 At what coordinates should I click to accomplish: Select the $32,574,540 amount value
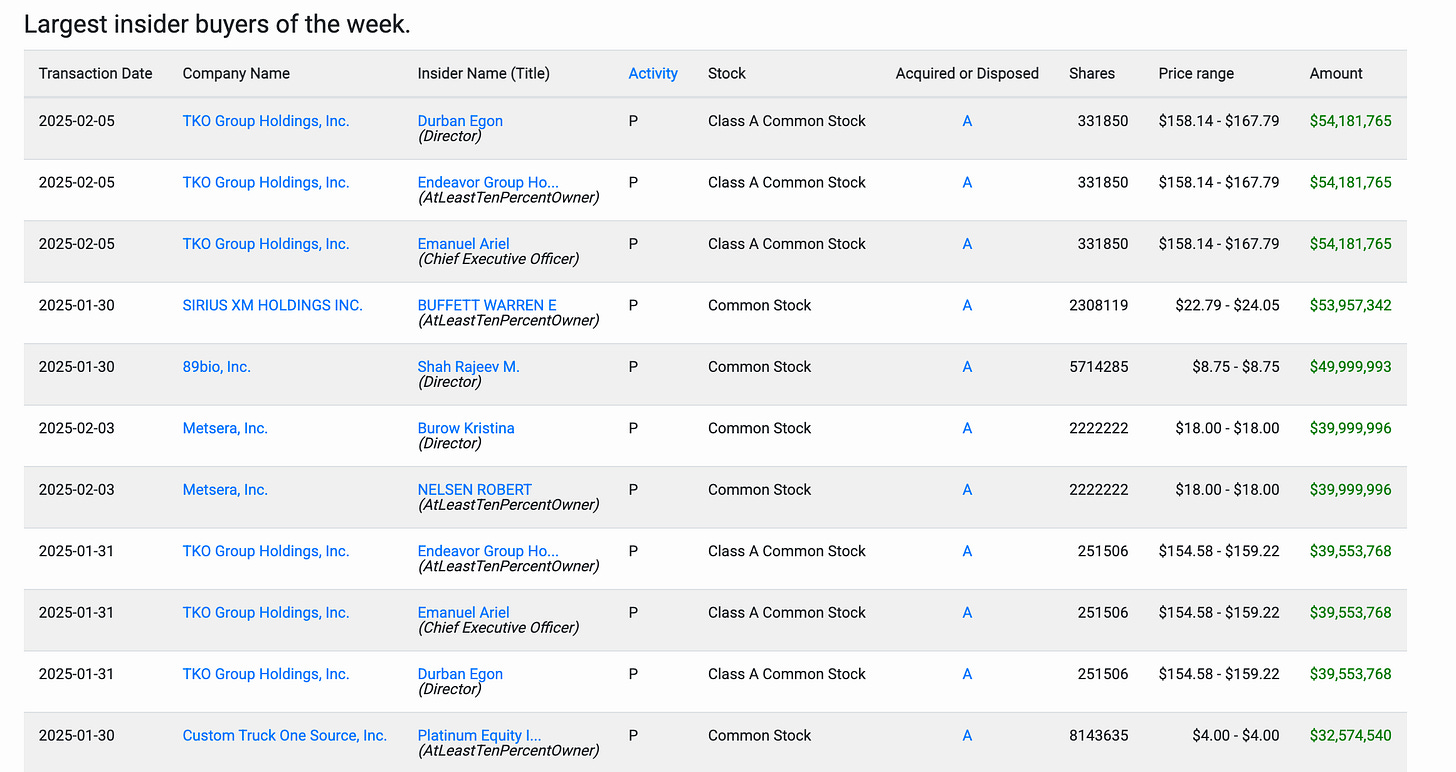[1350, 736]
